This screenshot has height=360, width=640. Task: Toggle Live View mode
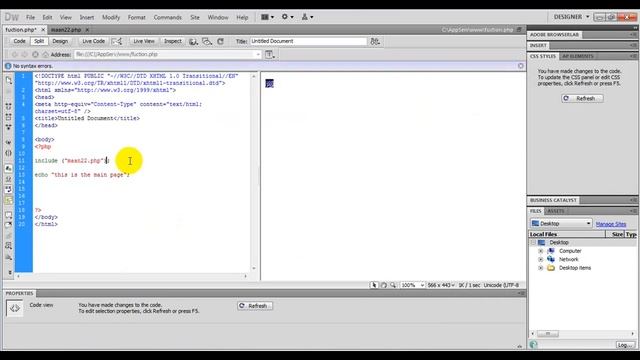(144, 41)
